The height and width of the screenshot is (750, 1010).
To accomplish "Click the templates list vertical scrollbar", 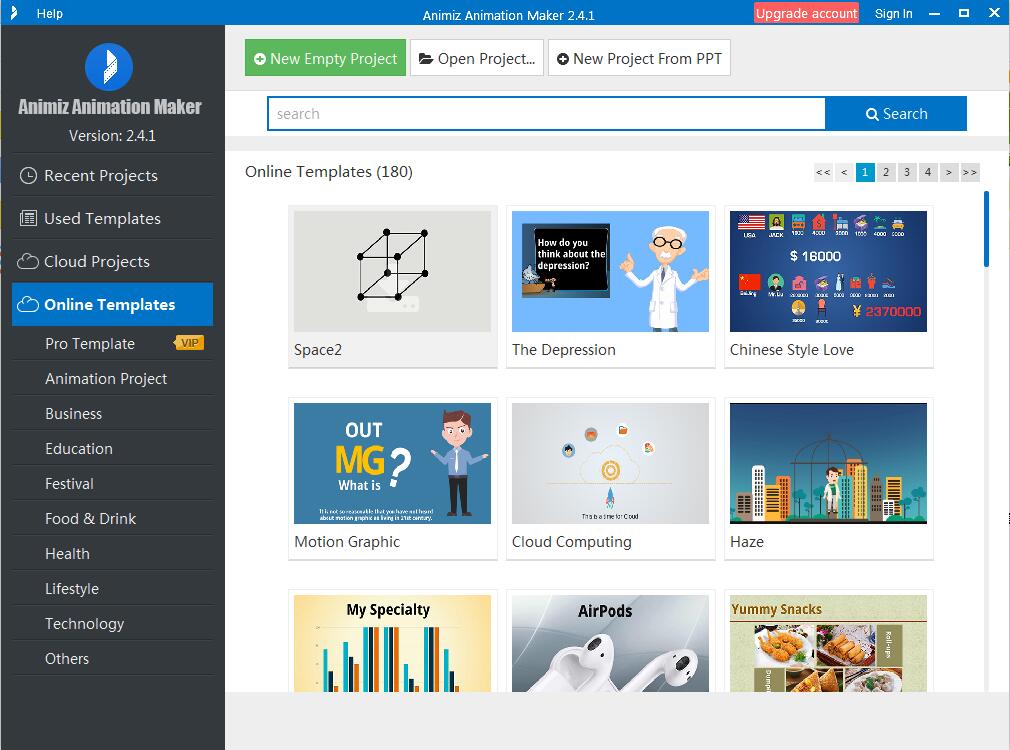I will coord(986,229).
